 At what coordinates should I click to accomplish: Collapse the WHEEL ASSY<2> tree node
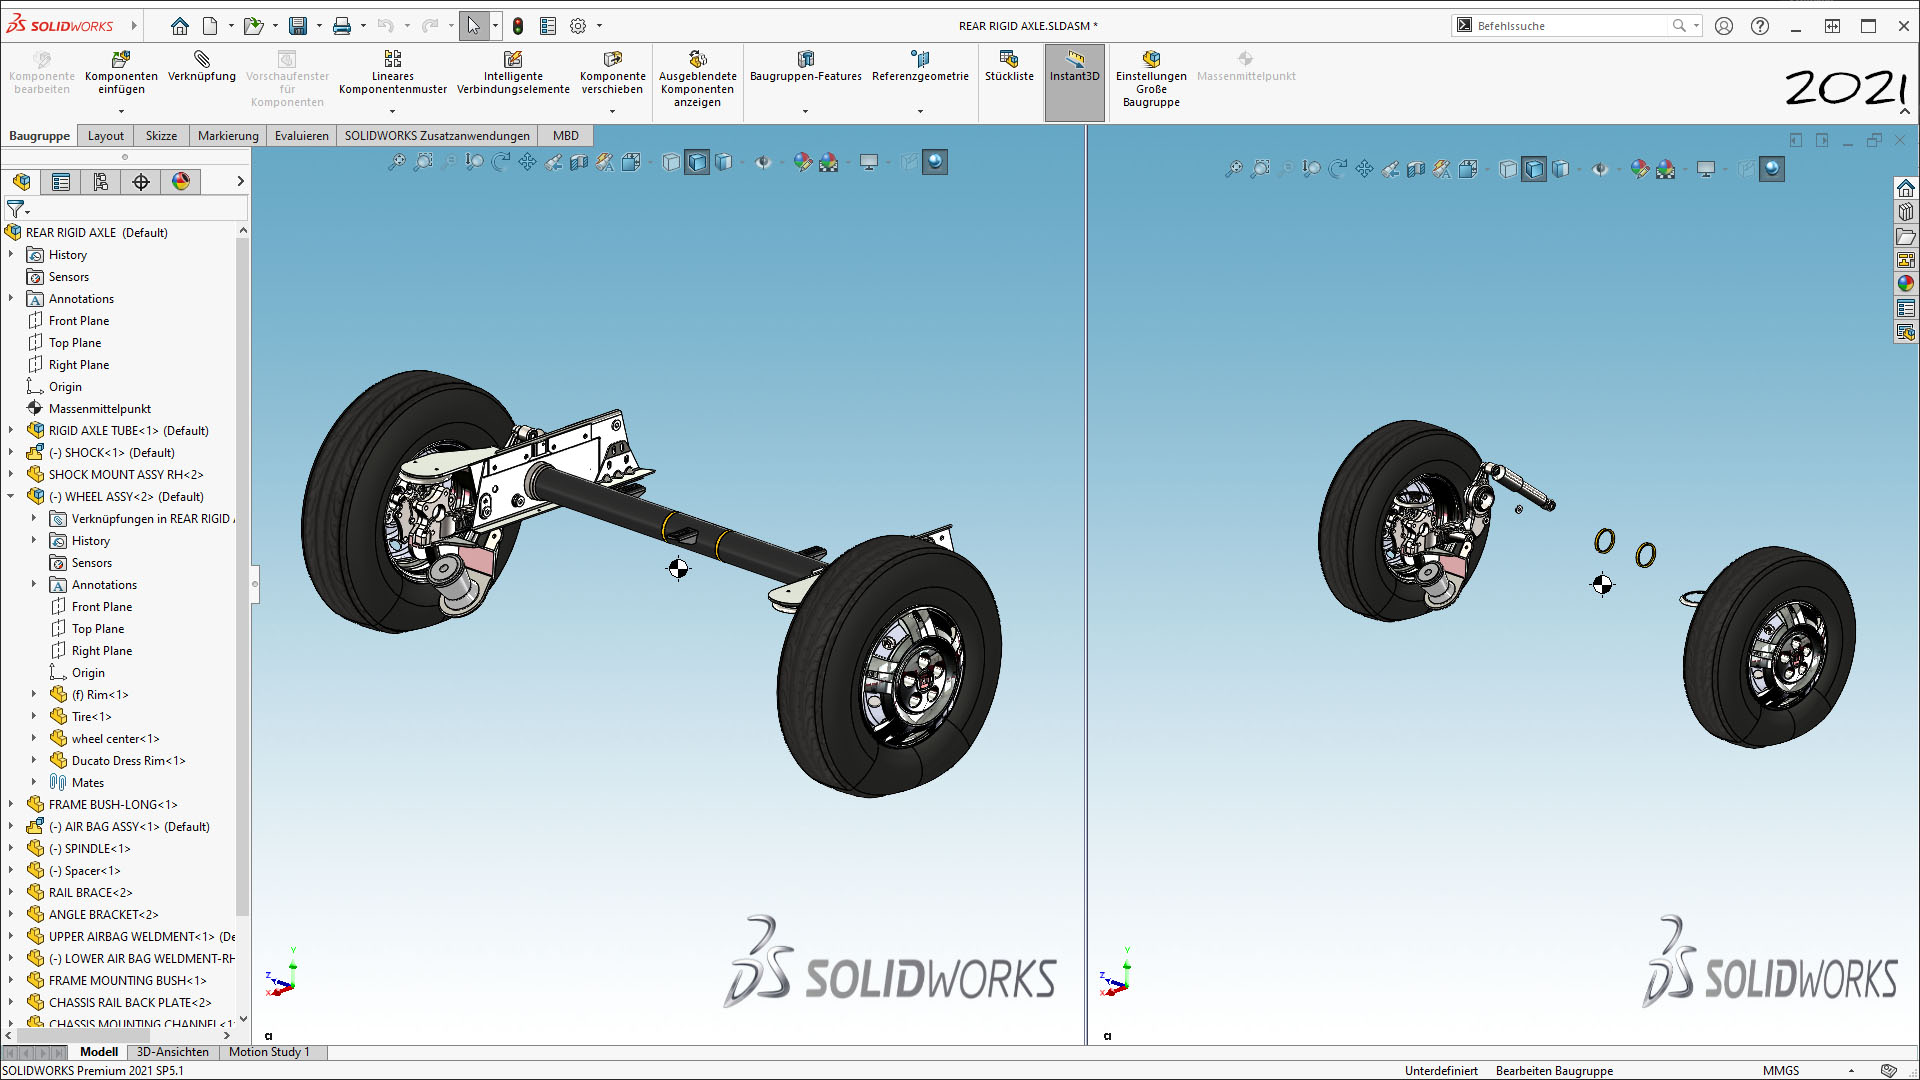coord(11,496)
